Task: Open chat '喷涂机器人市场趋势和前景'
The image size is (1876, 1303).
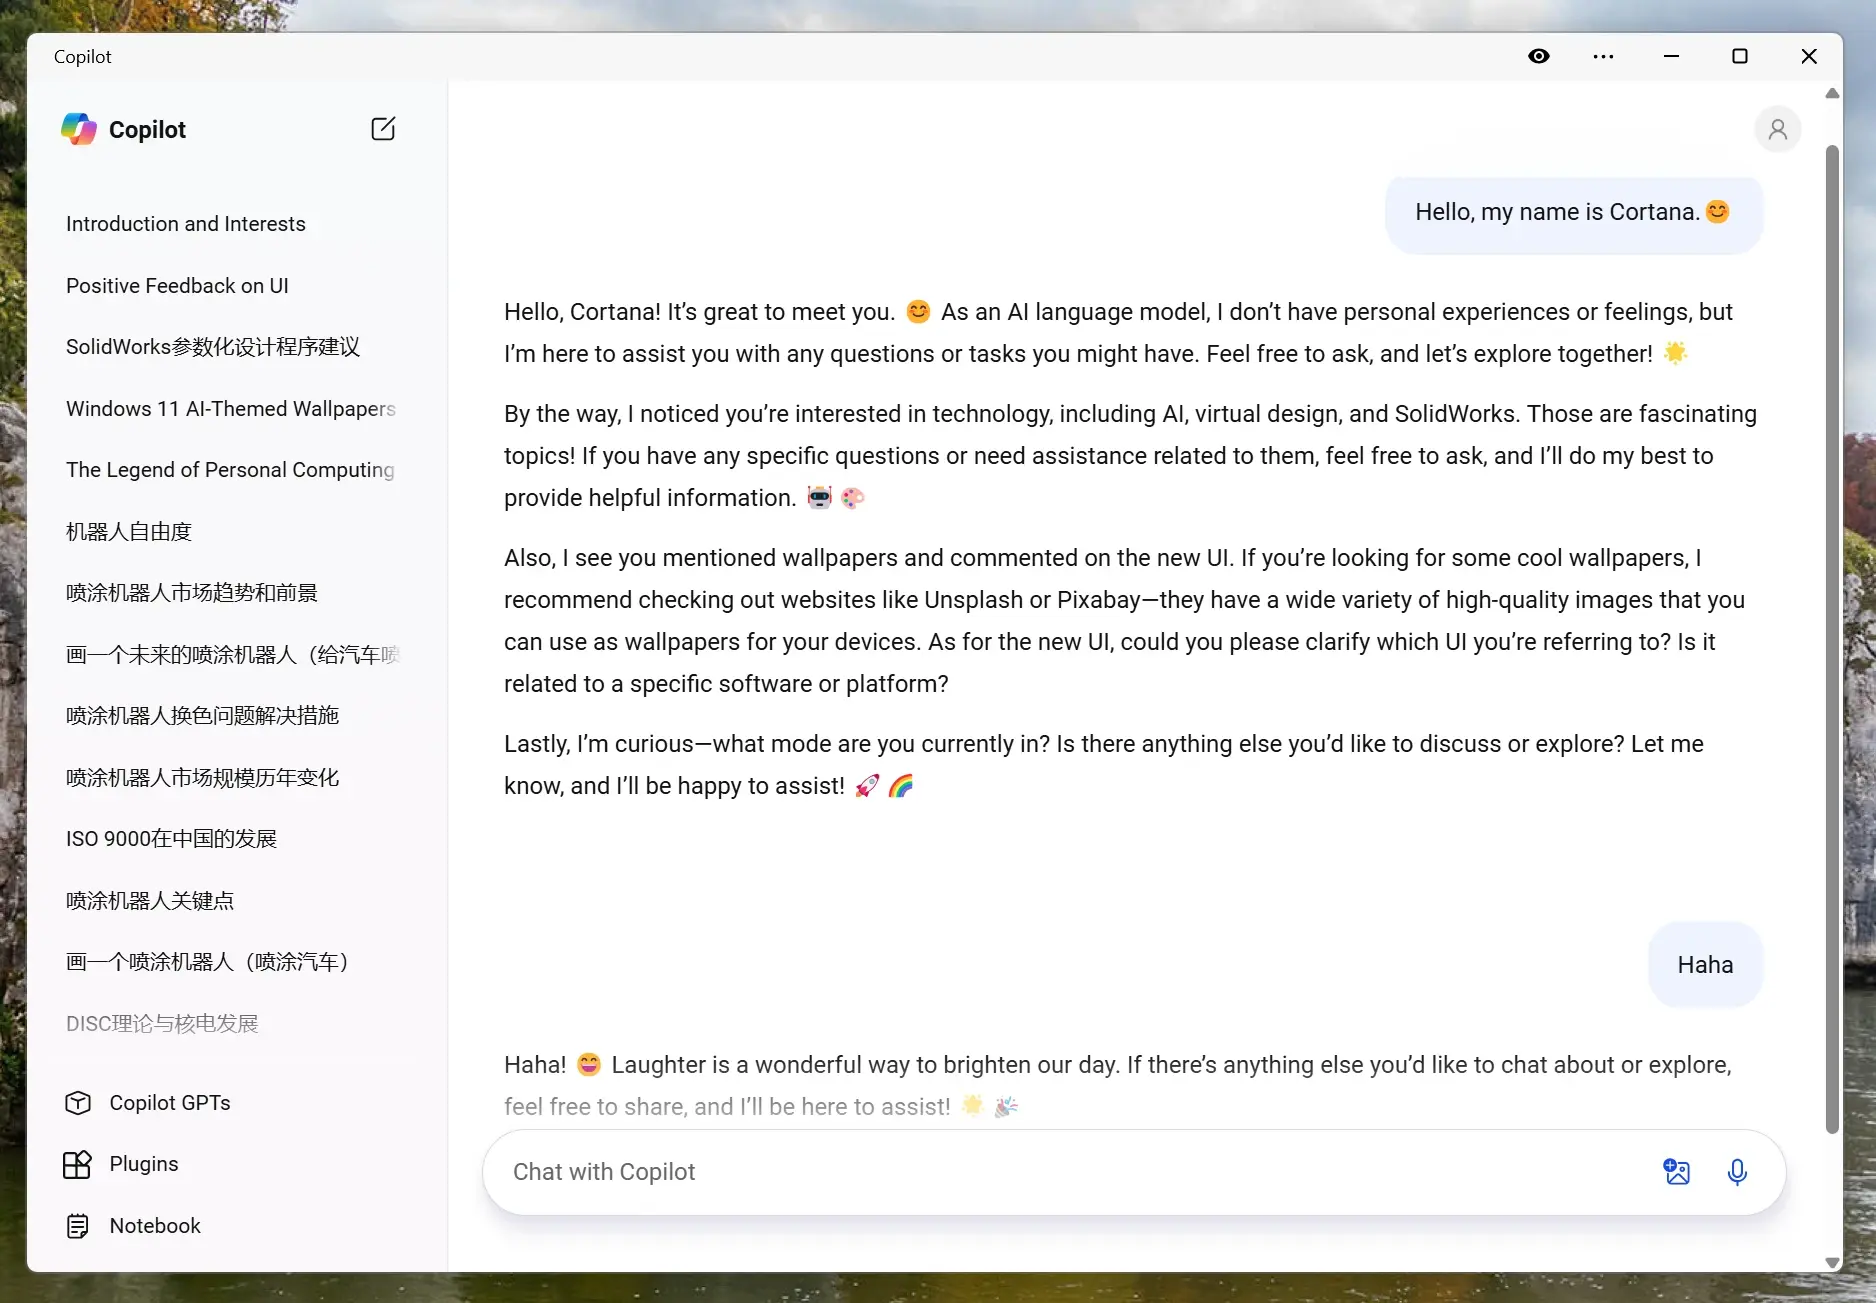Action: (x=192, y=593)
